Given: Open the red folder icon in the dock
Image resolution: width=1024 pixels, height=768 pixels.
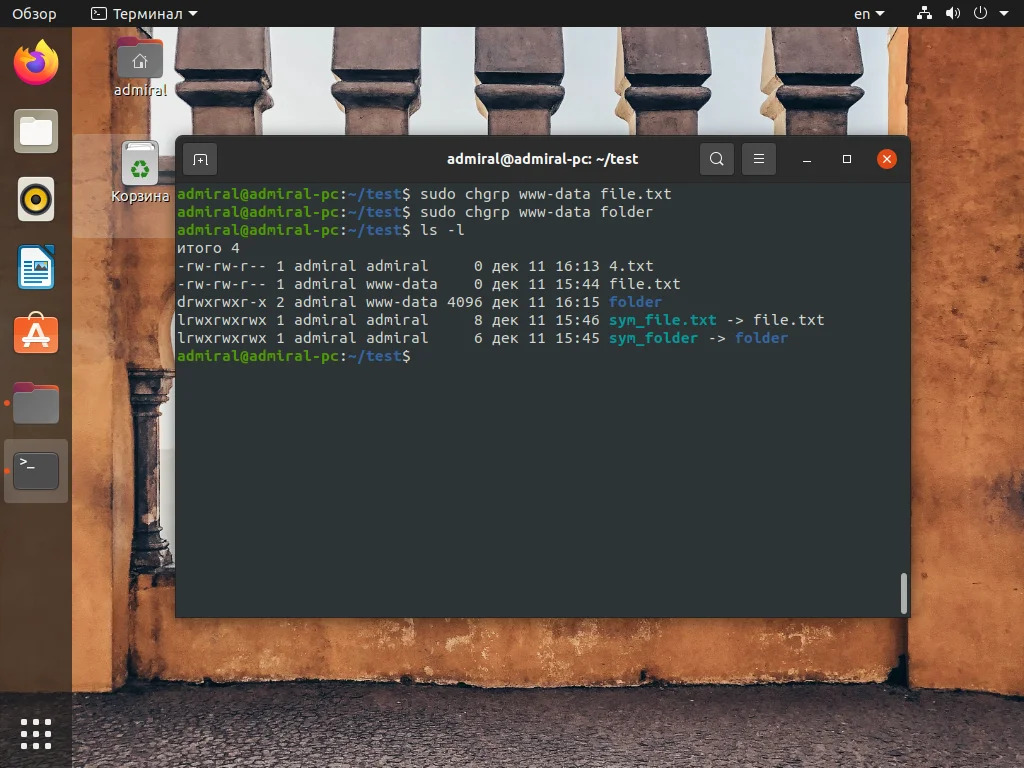Looking at the screenshot, I should point(36,402).
